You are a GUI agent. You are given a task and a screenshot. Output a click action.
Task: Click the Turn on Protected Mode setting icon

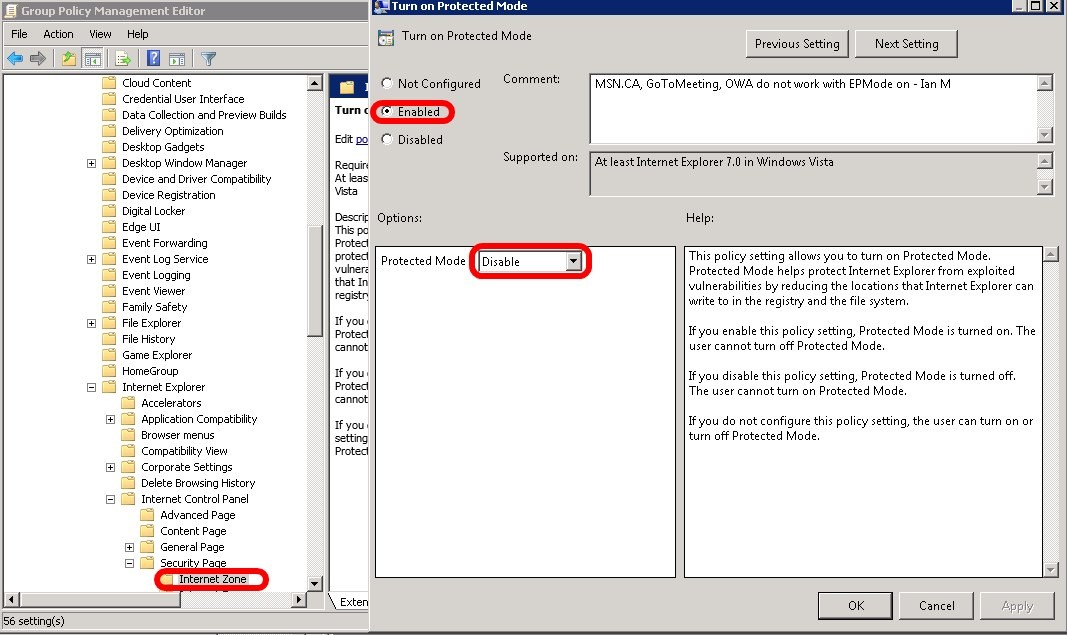click(385, 35)
